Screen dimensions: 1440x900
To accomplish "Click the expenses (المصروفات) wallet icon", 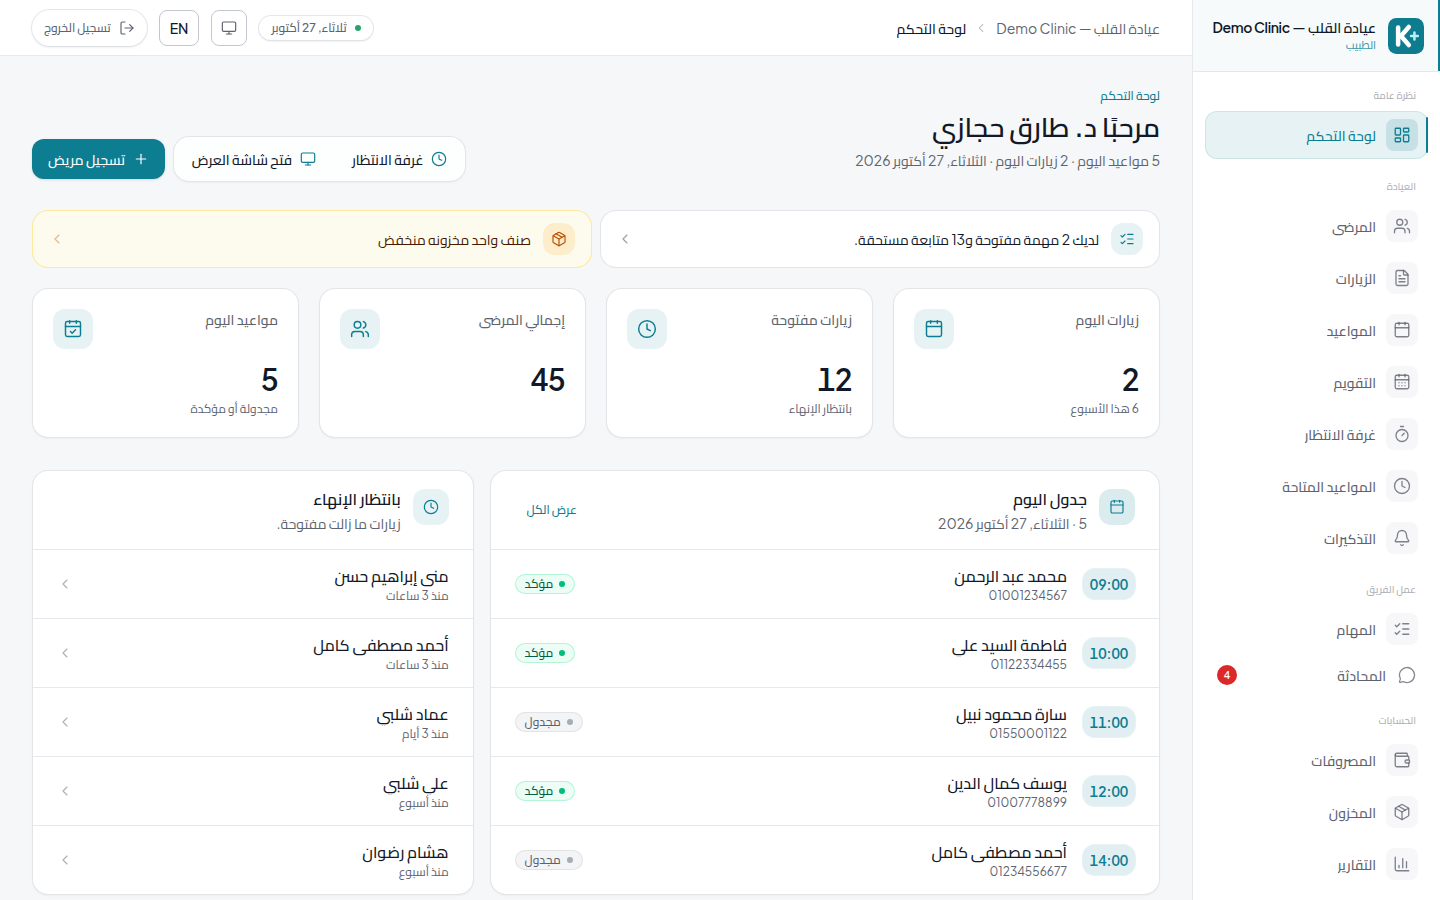I will (1402, 760).
